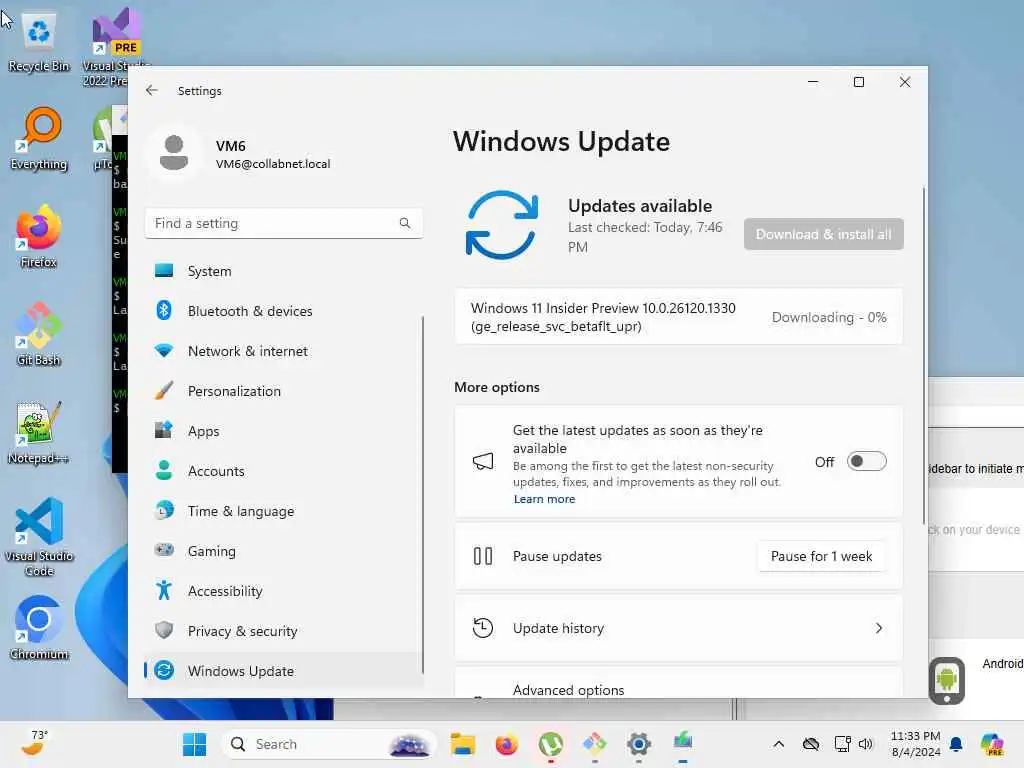The image size is (1024, 768).
Task: Open File Explorer from the taskbar
Action: pyautogui.click(x=462, y=744)
